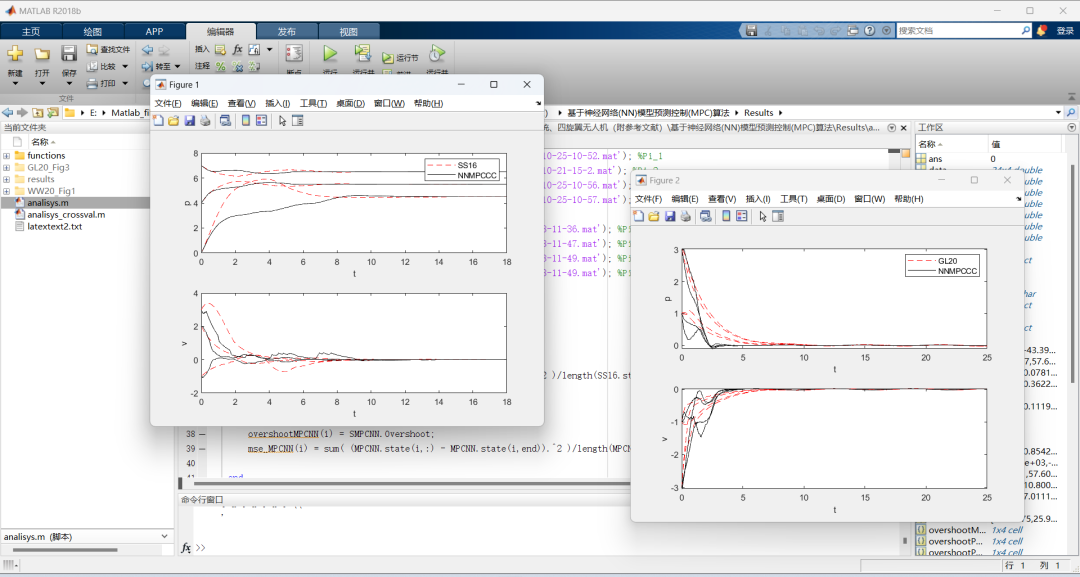Click the notification bell icon

tap(1041, 30)
